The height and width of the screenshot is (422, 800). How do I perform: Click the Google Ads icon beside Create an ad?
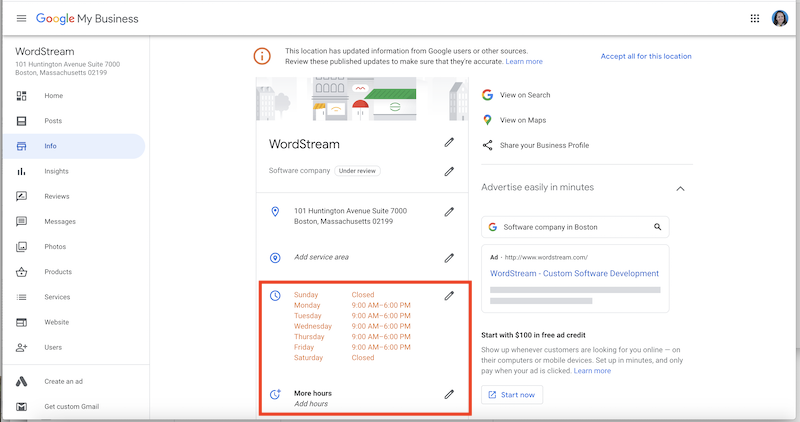click(21, 382)
